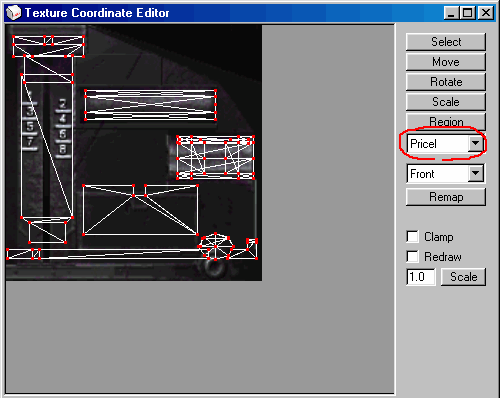Click the Region button
The image size is (500, 398).
pos(446,121)
